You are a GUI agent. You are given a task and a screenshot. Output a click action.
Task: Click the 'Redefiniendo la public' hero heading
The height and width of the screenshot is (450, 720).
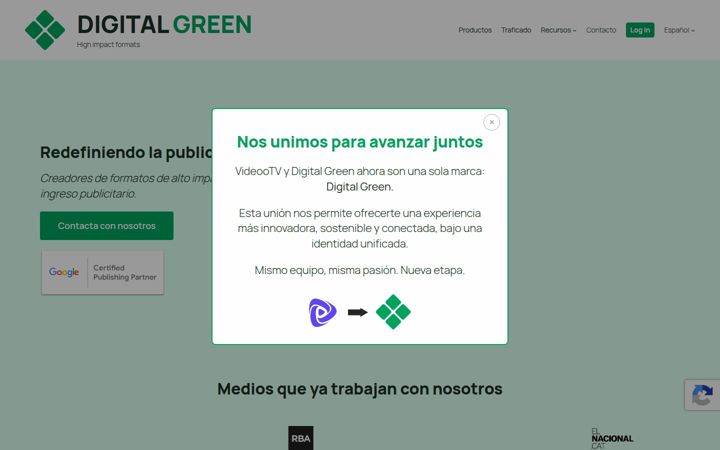[126, 152]
